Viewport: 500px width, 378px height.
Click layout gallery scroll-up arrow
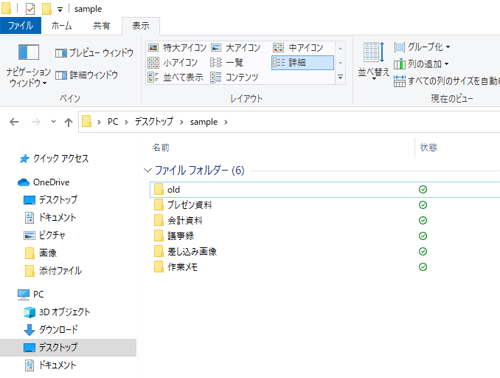[340, 49]
